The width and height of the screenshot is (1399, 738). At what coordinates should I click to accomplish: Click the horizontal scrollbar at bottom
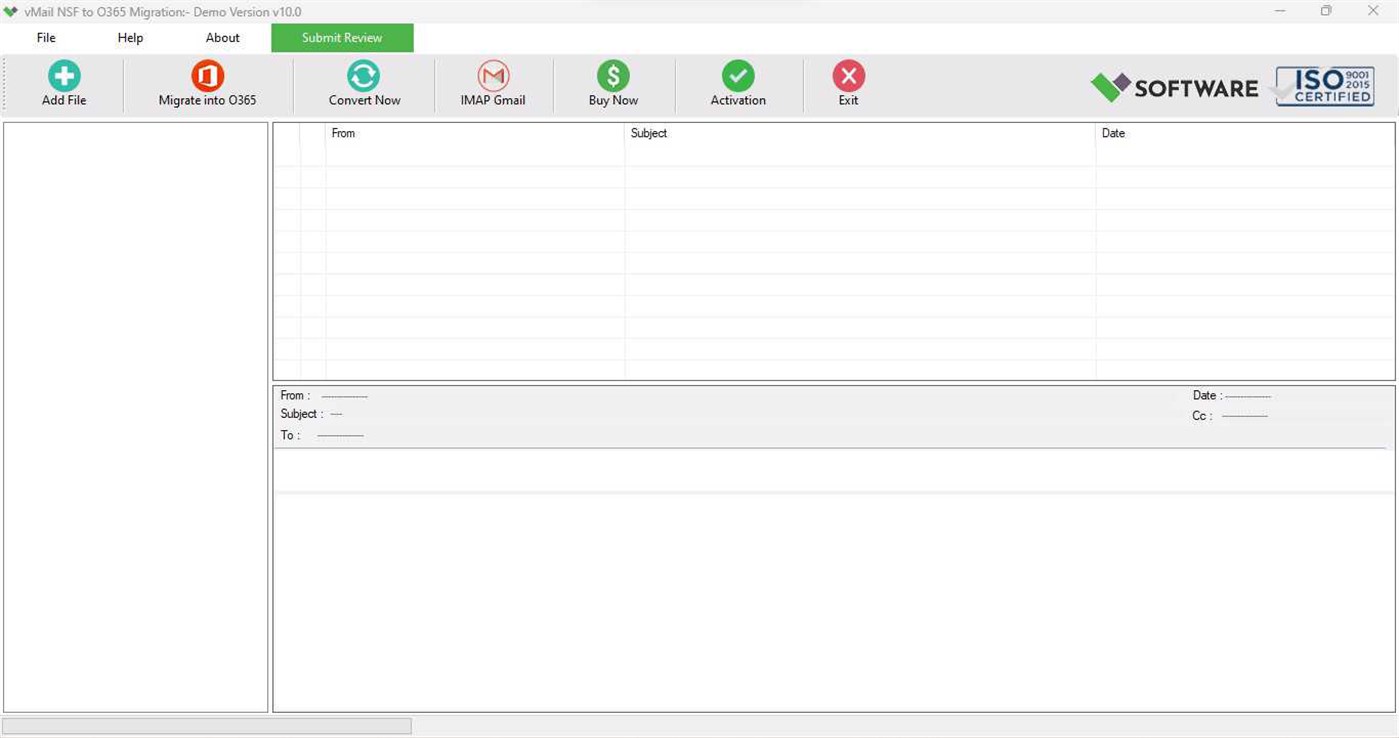pyautogui.click(x=205, y=724)
